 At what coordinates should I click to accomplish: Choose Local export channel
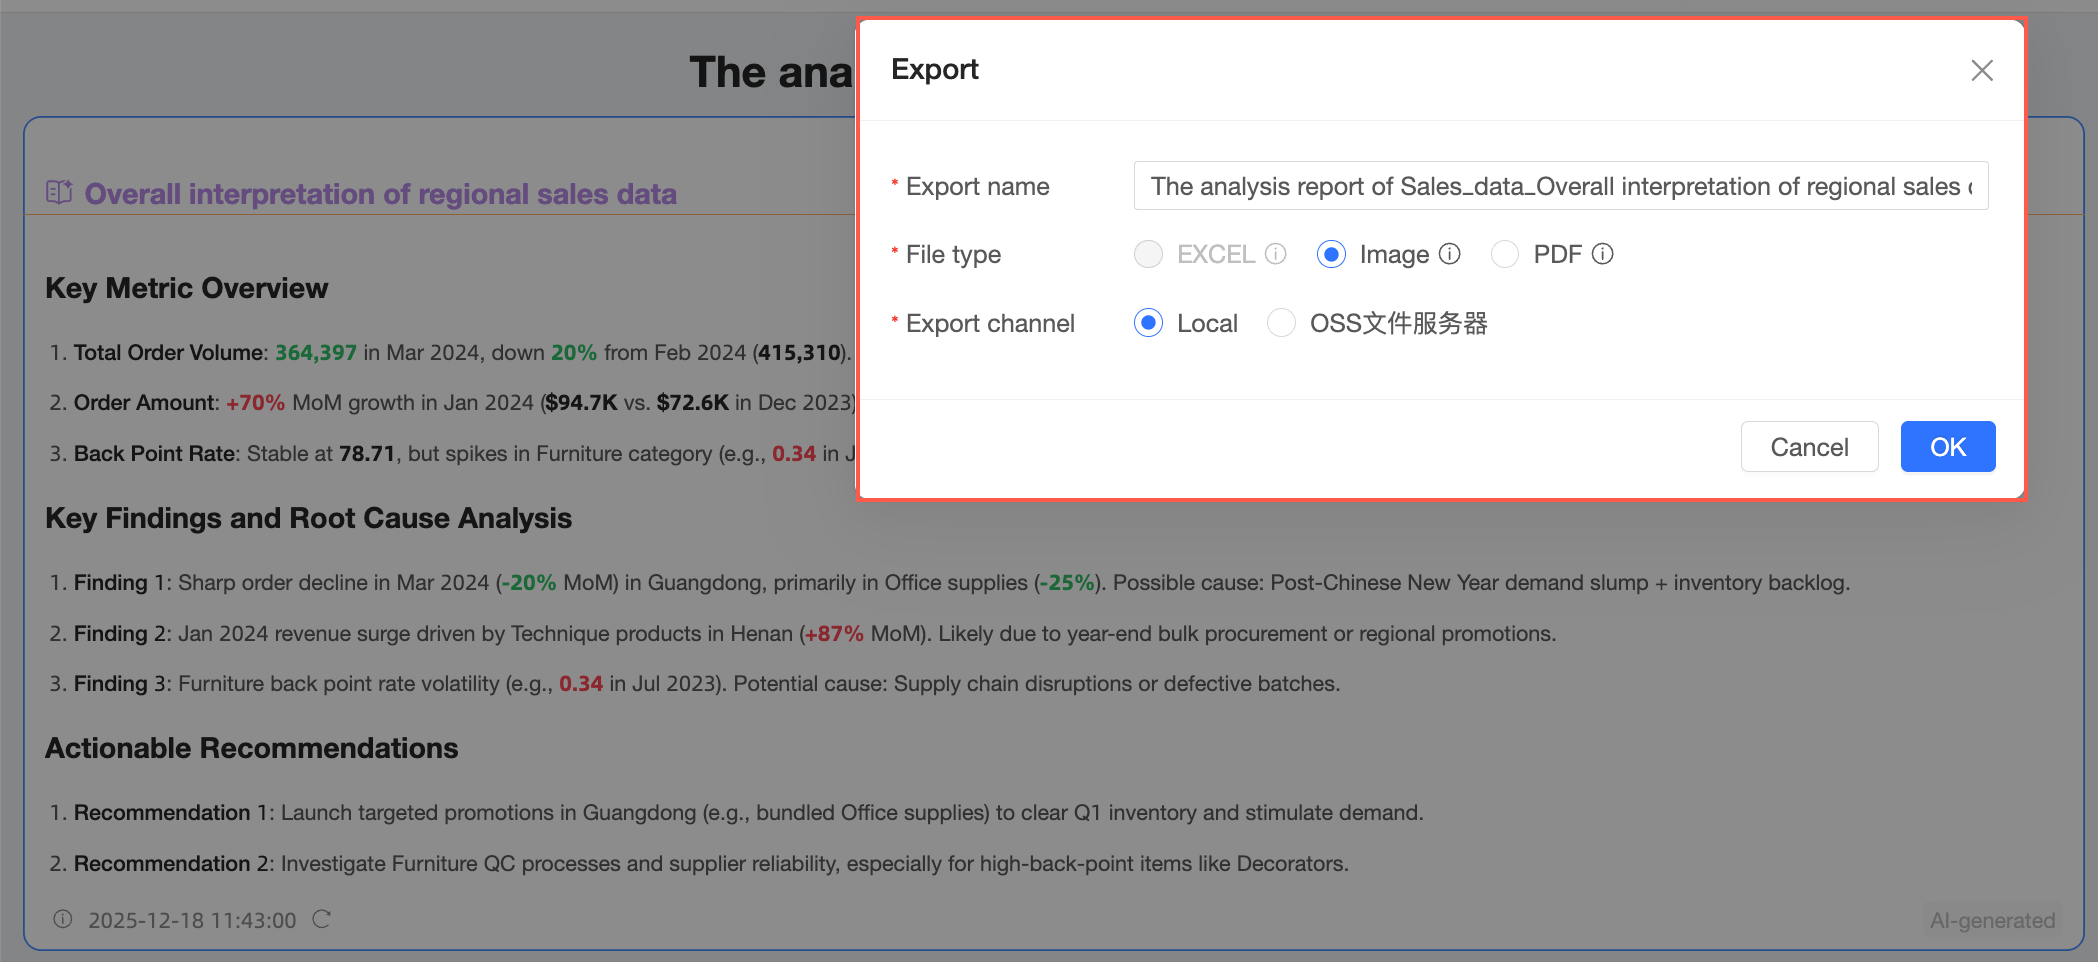(1148, 323)
